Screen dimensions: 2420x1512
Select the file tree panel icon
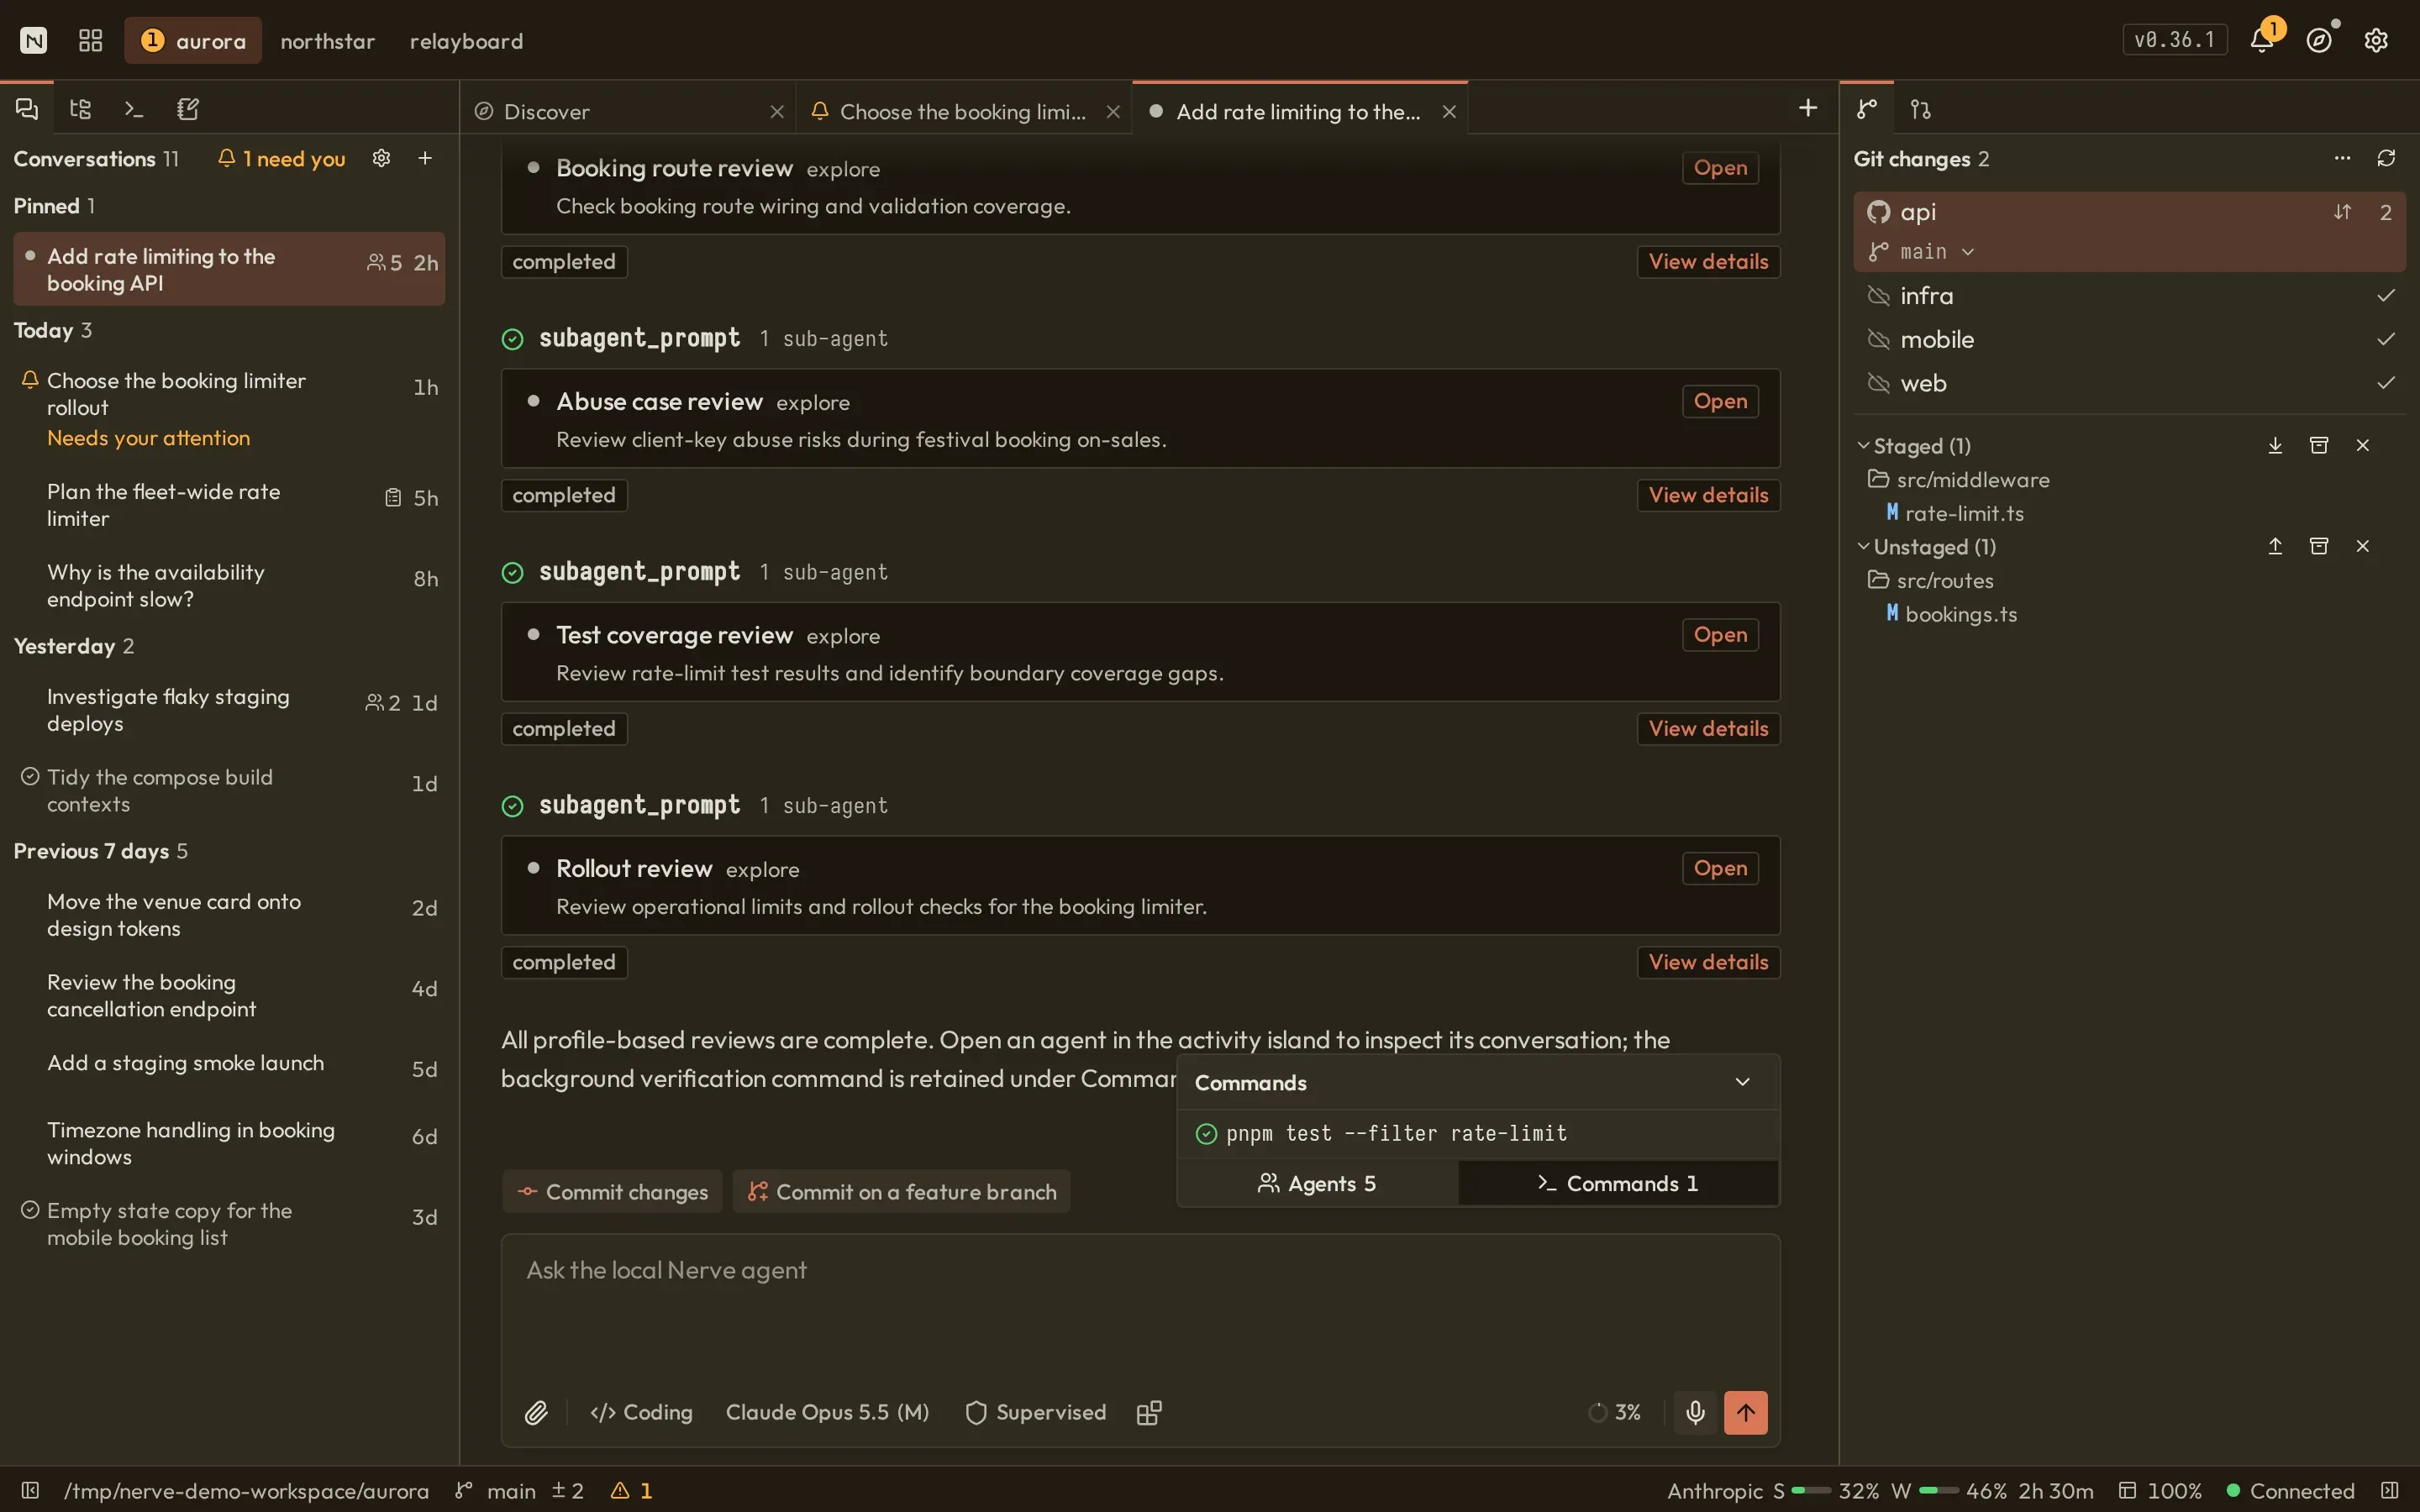[81, 109]
